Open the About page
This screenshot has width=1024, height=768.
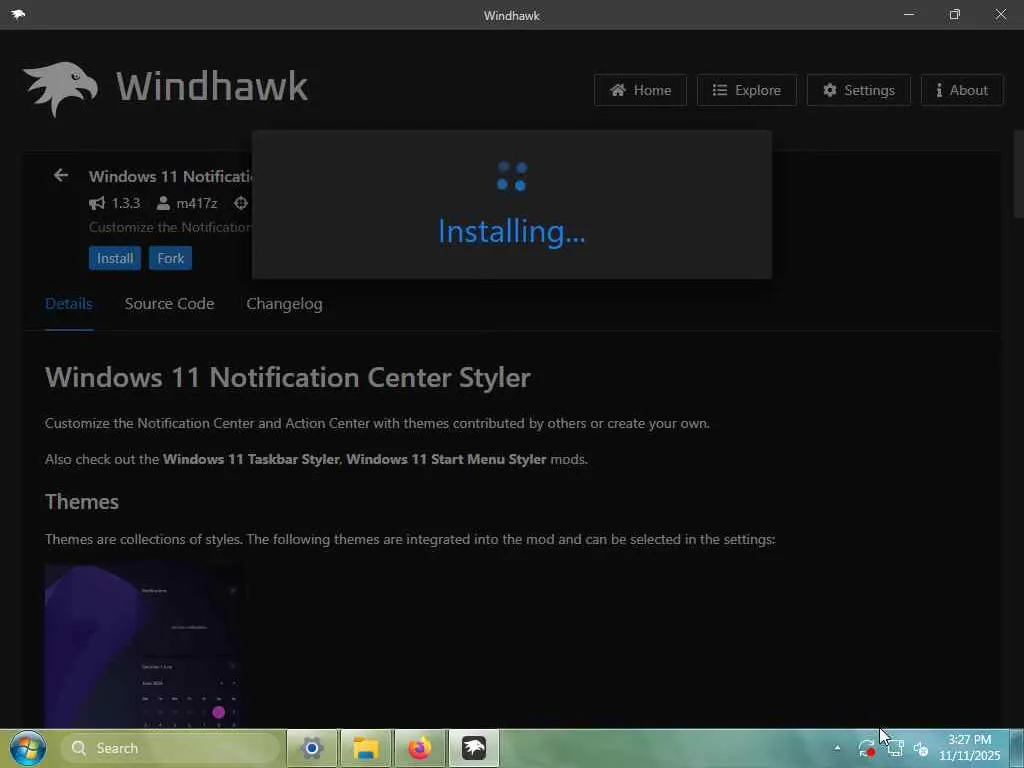click(x=962, y=90)
